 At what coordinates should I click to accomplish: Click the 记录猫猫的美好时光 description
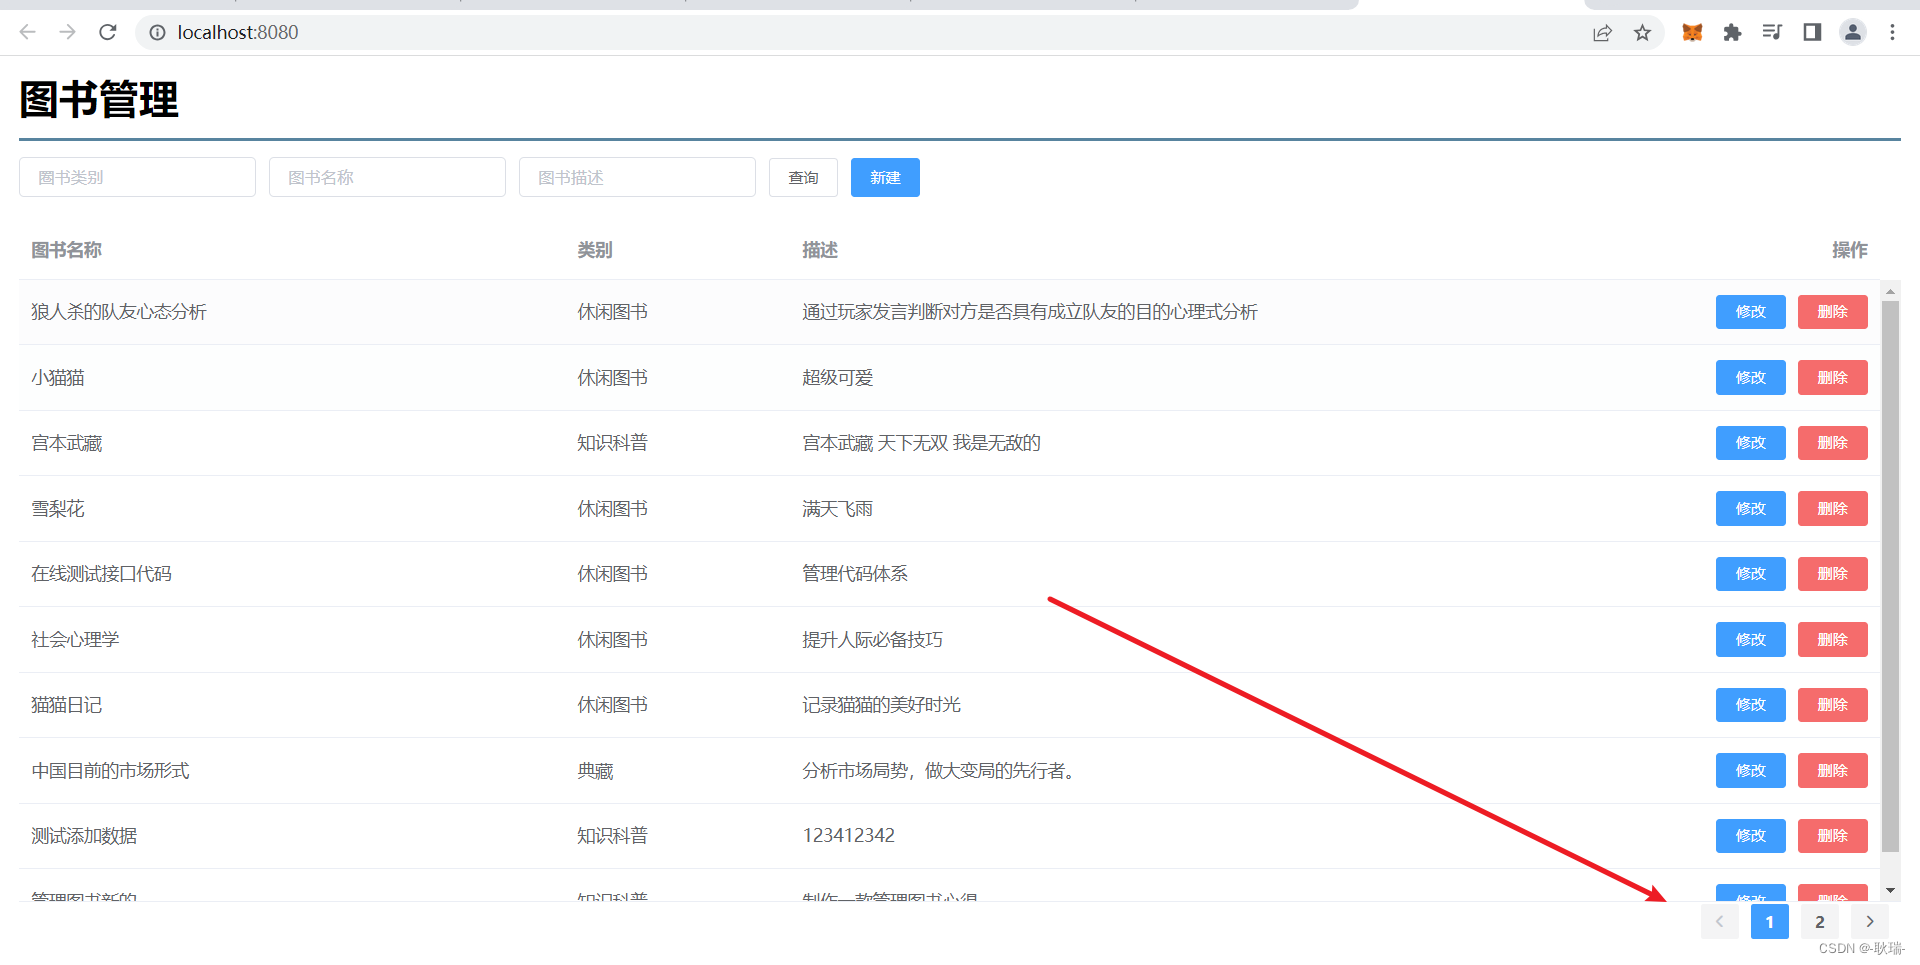[881, 705]
